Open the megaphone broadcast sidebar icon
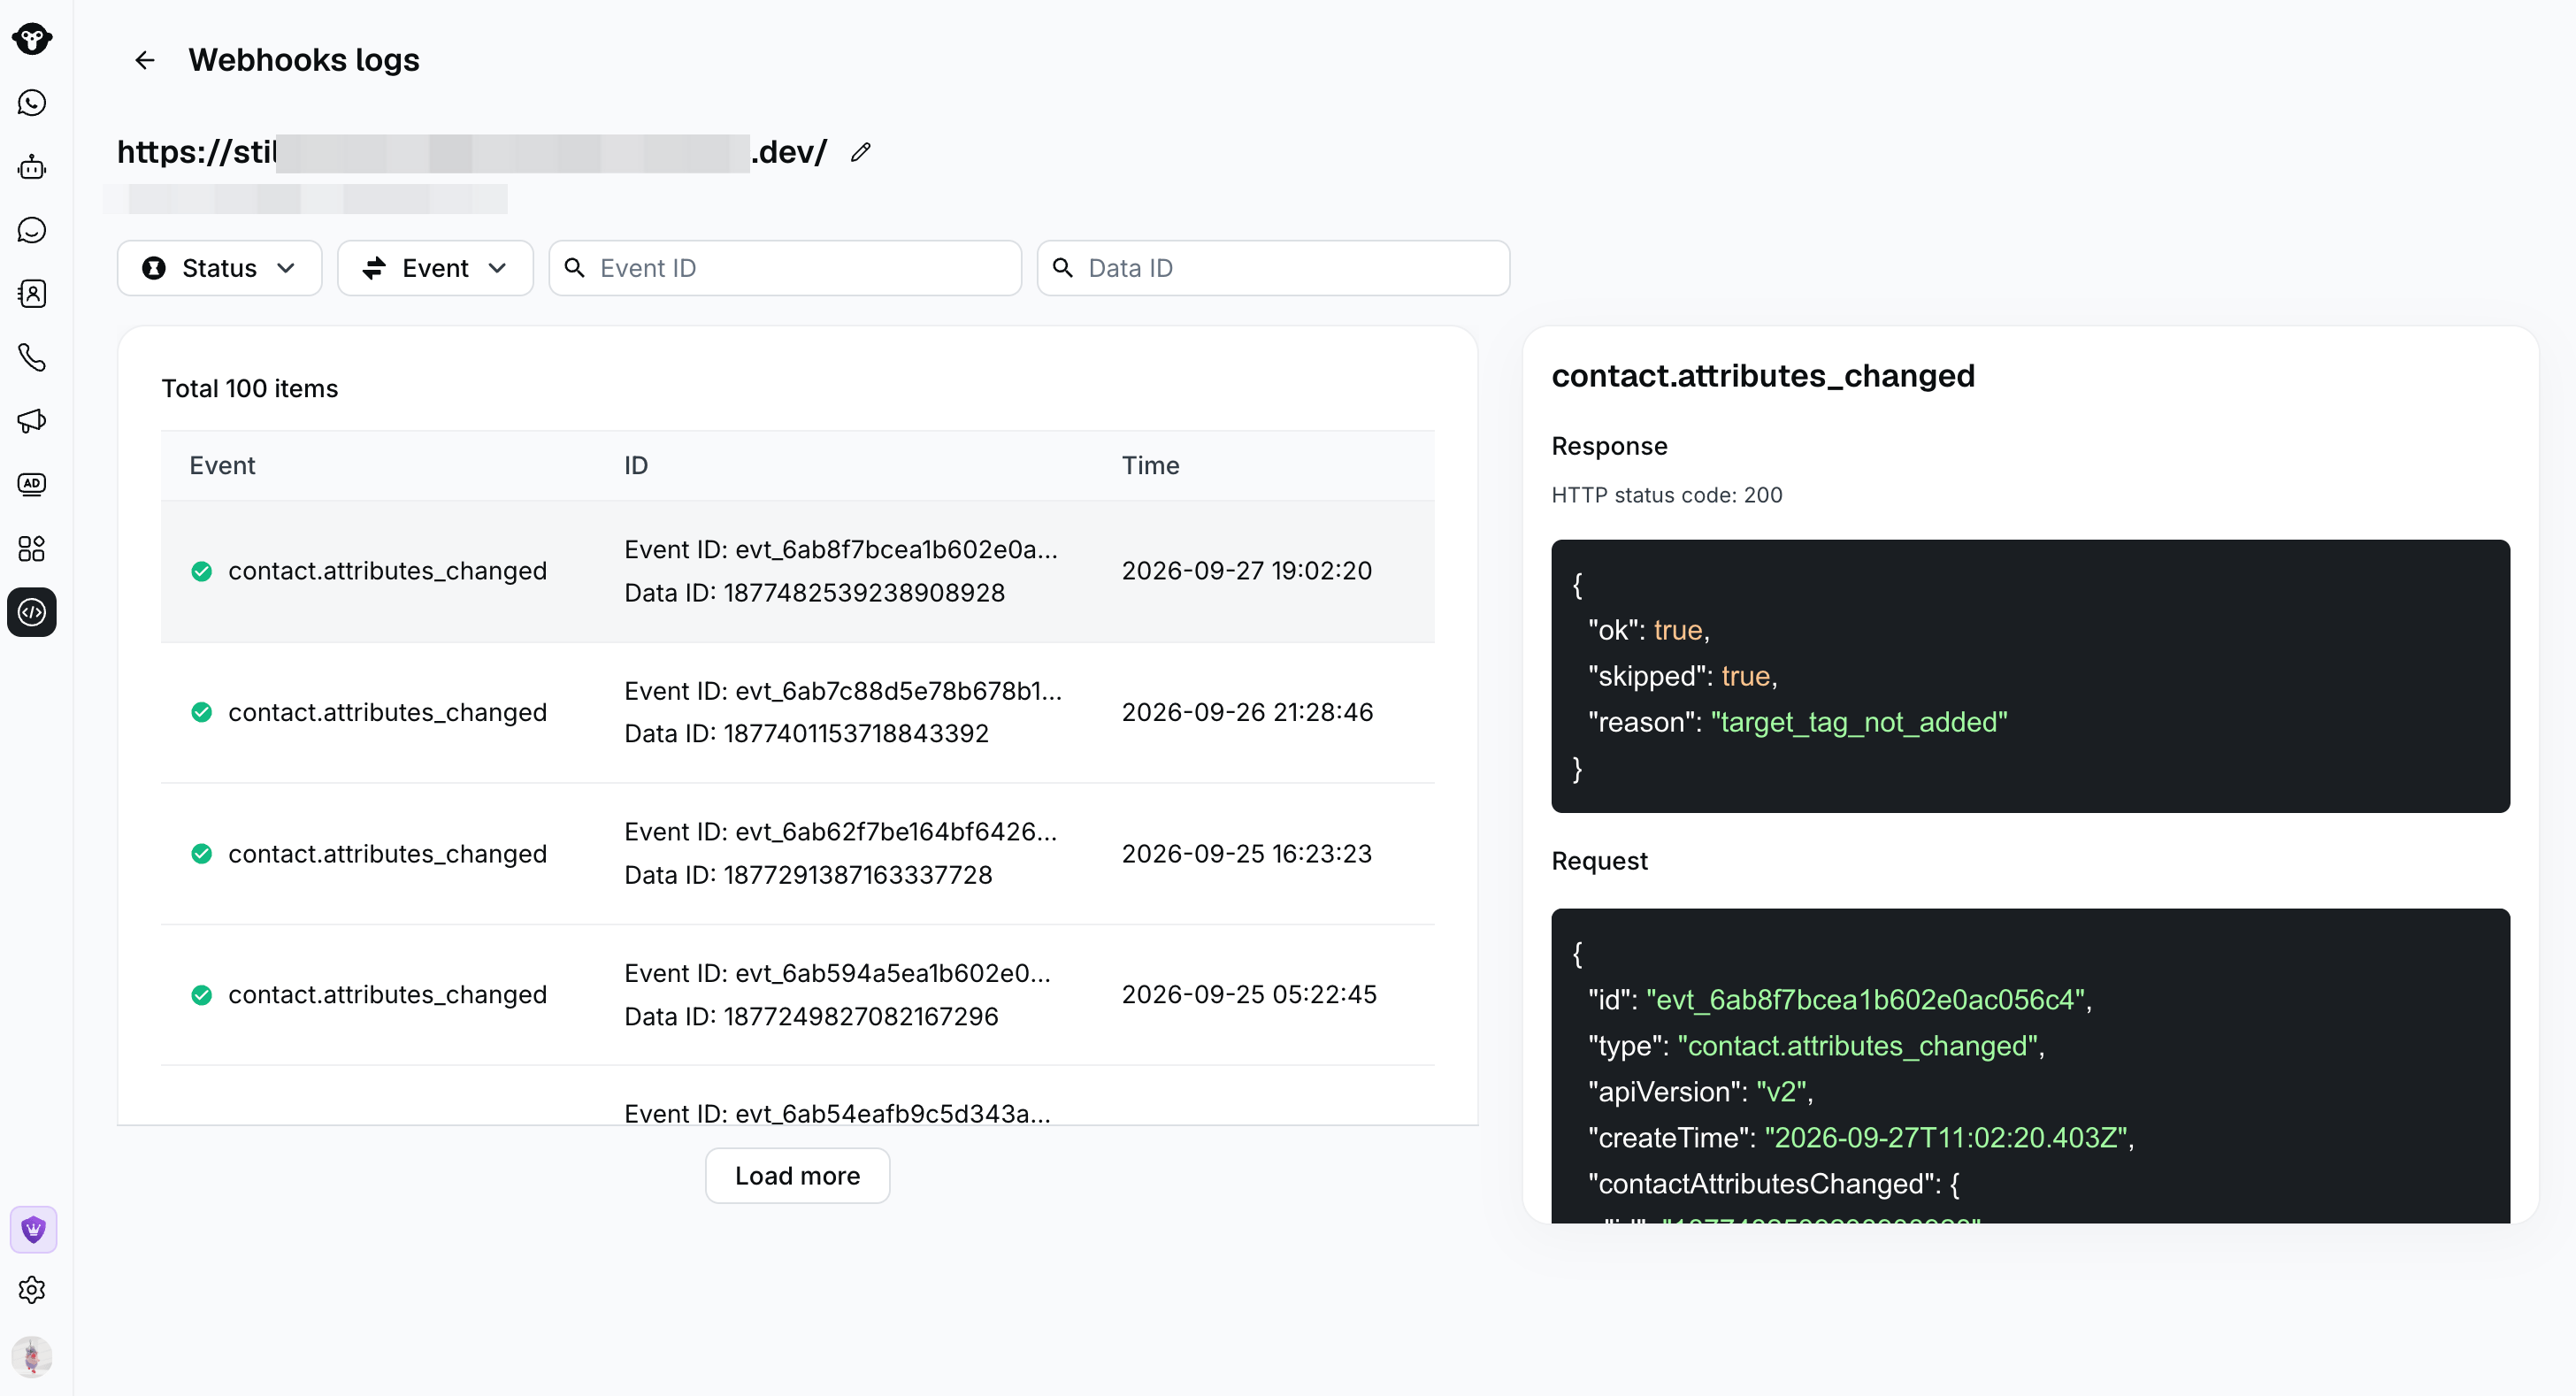The width and height of the screenshot is (2576, 1396). tap(32, 421)
